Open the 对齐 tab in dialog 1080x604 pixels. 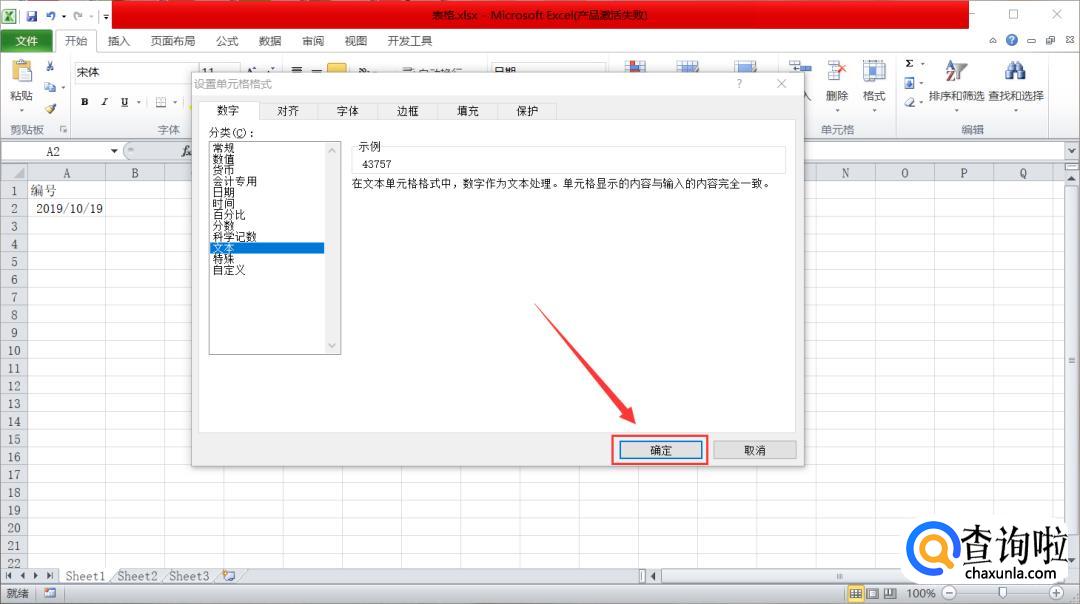[x=288, y=111]
